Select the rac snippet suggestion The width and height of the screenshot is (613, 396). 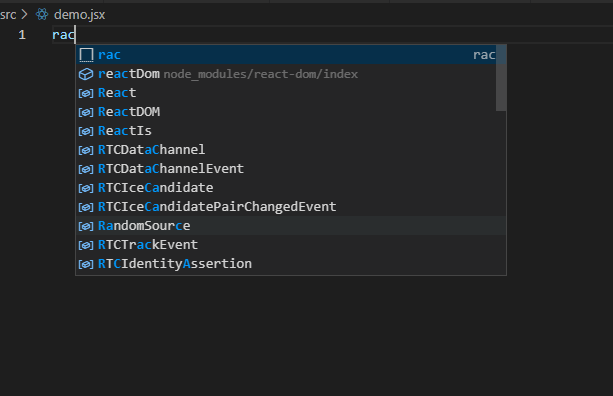click(x=286, y=55)
